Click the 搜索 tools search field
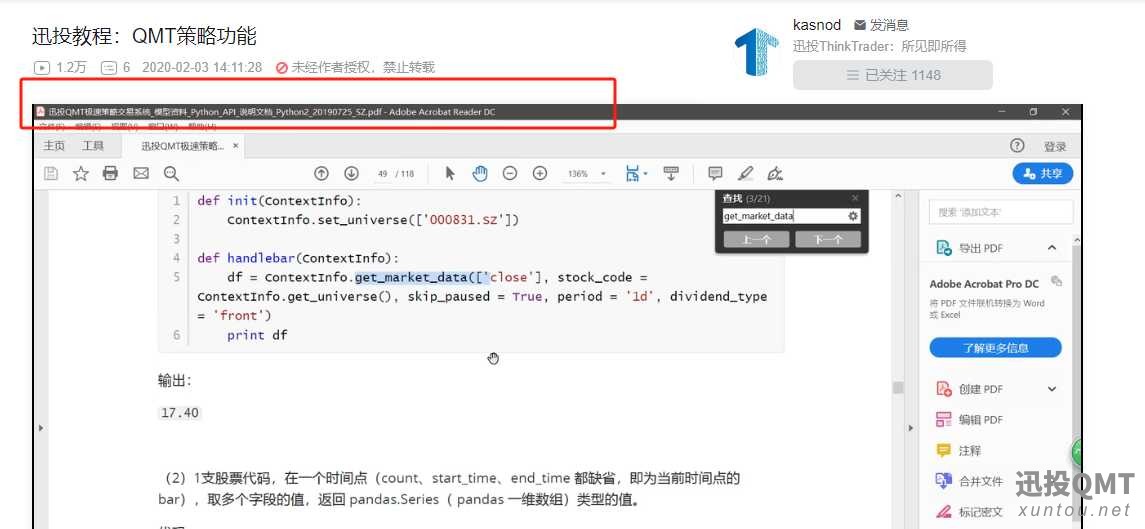Image resolution: width=1145 pixels, height=529 pixels. pyautogui.click(x=1000, y=212)
